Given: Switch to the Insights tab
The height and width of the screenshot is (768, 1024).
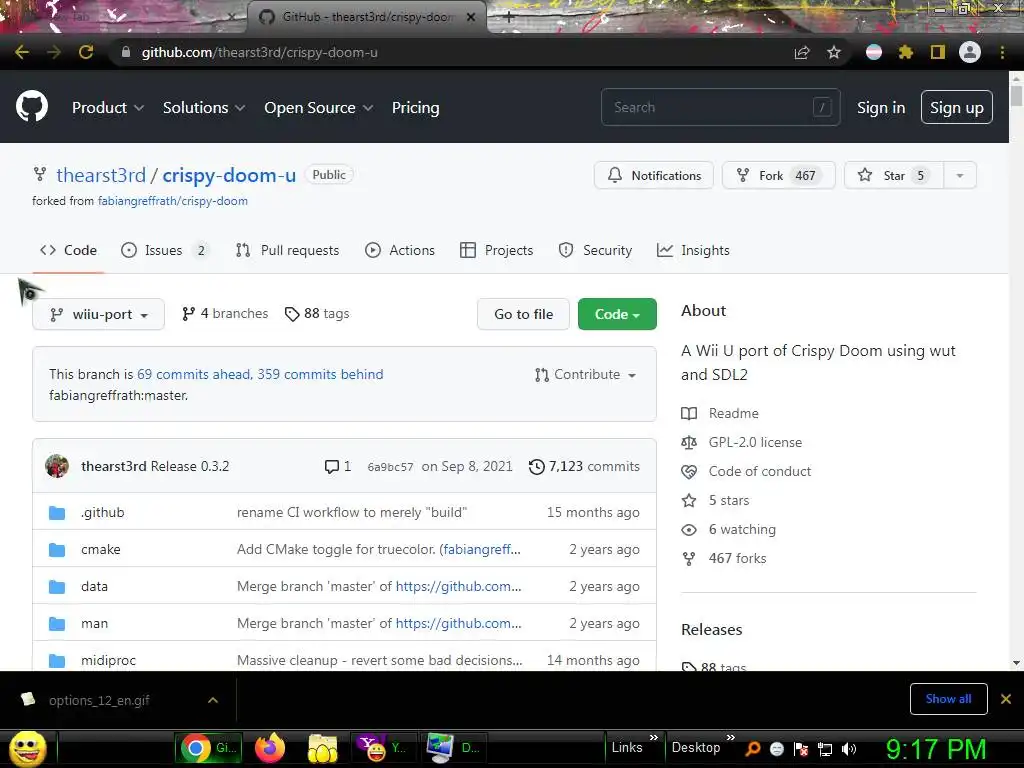Looking at the screenshot, I should click(x=693, y=250).
